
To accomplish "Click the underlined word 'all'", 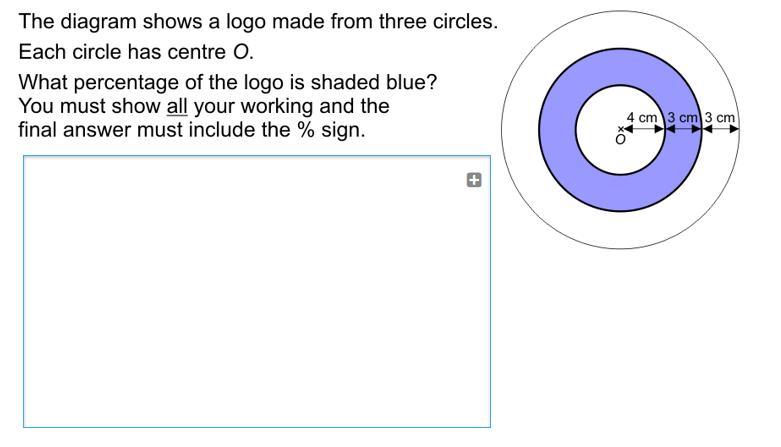I will (177, 106).
